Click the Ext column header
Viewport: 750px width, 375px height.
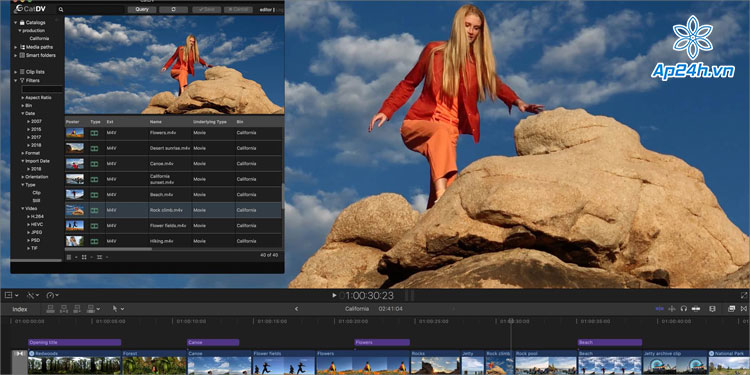[110, 122]
